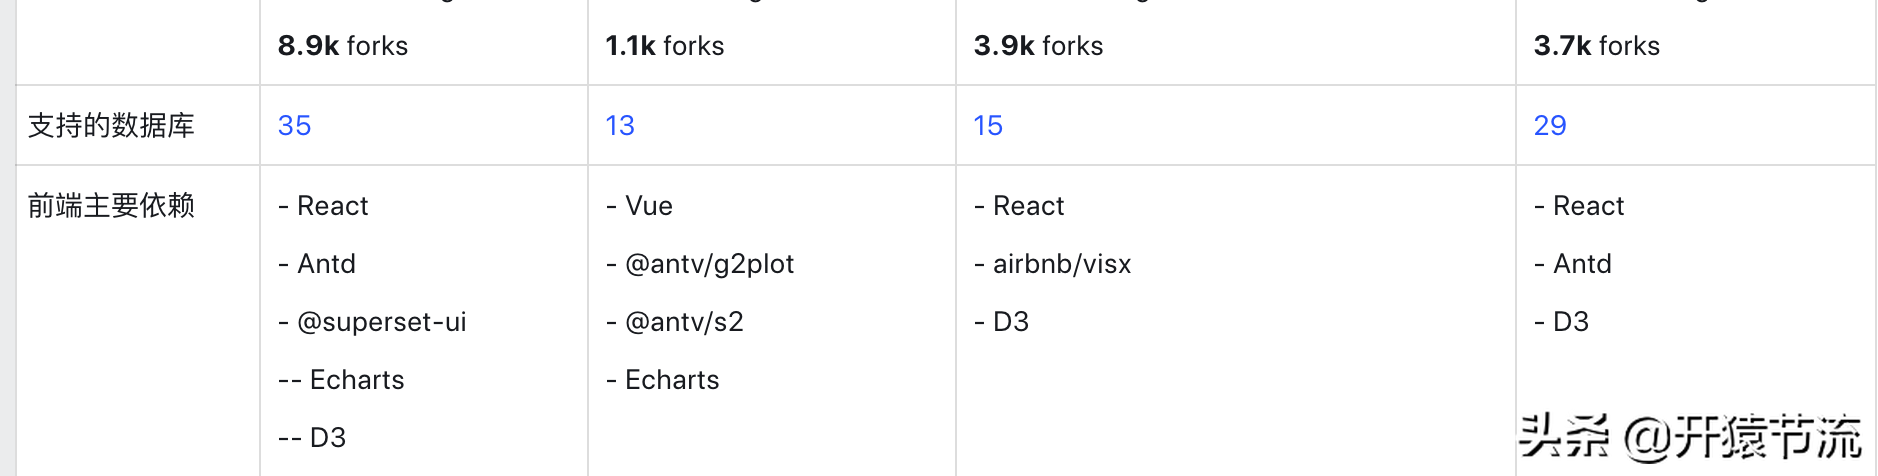Viewport: 1878px width, 476px height.
Task: Click the airbnb/visx dependency entry
Action: 1061,264
